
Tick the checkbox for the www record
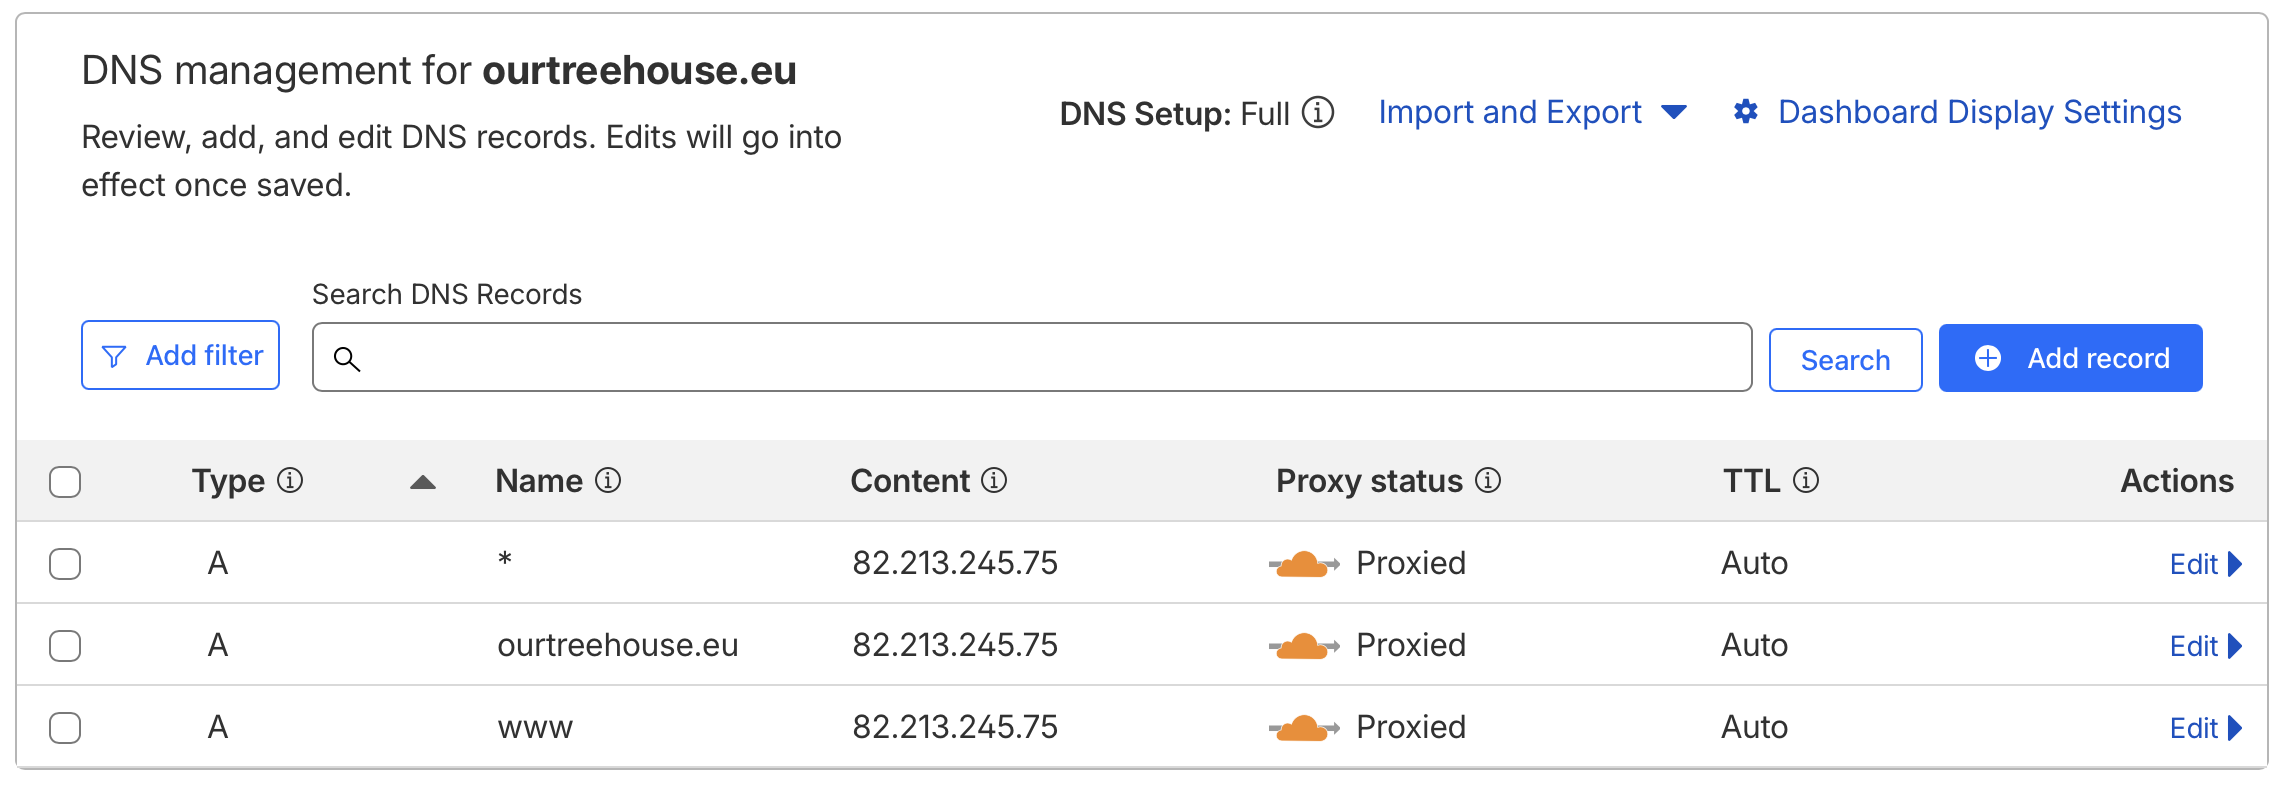coord(65,728)
